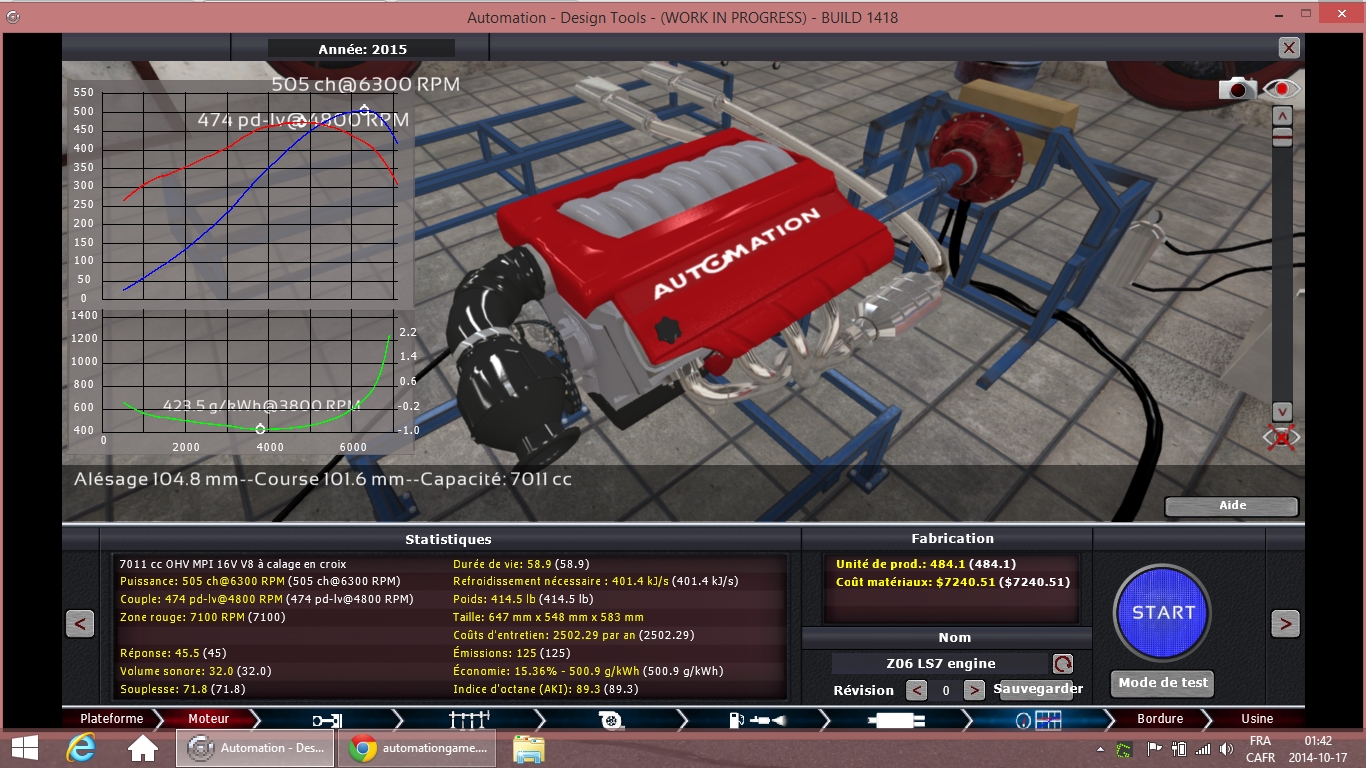Screen dimensions: 1366x768
Task: Click the Zone rouge: 7100 RPM stat
Action: (202, 617)
